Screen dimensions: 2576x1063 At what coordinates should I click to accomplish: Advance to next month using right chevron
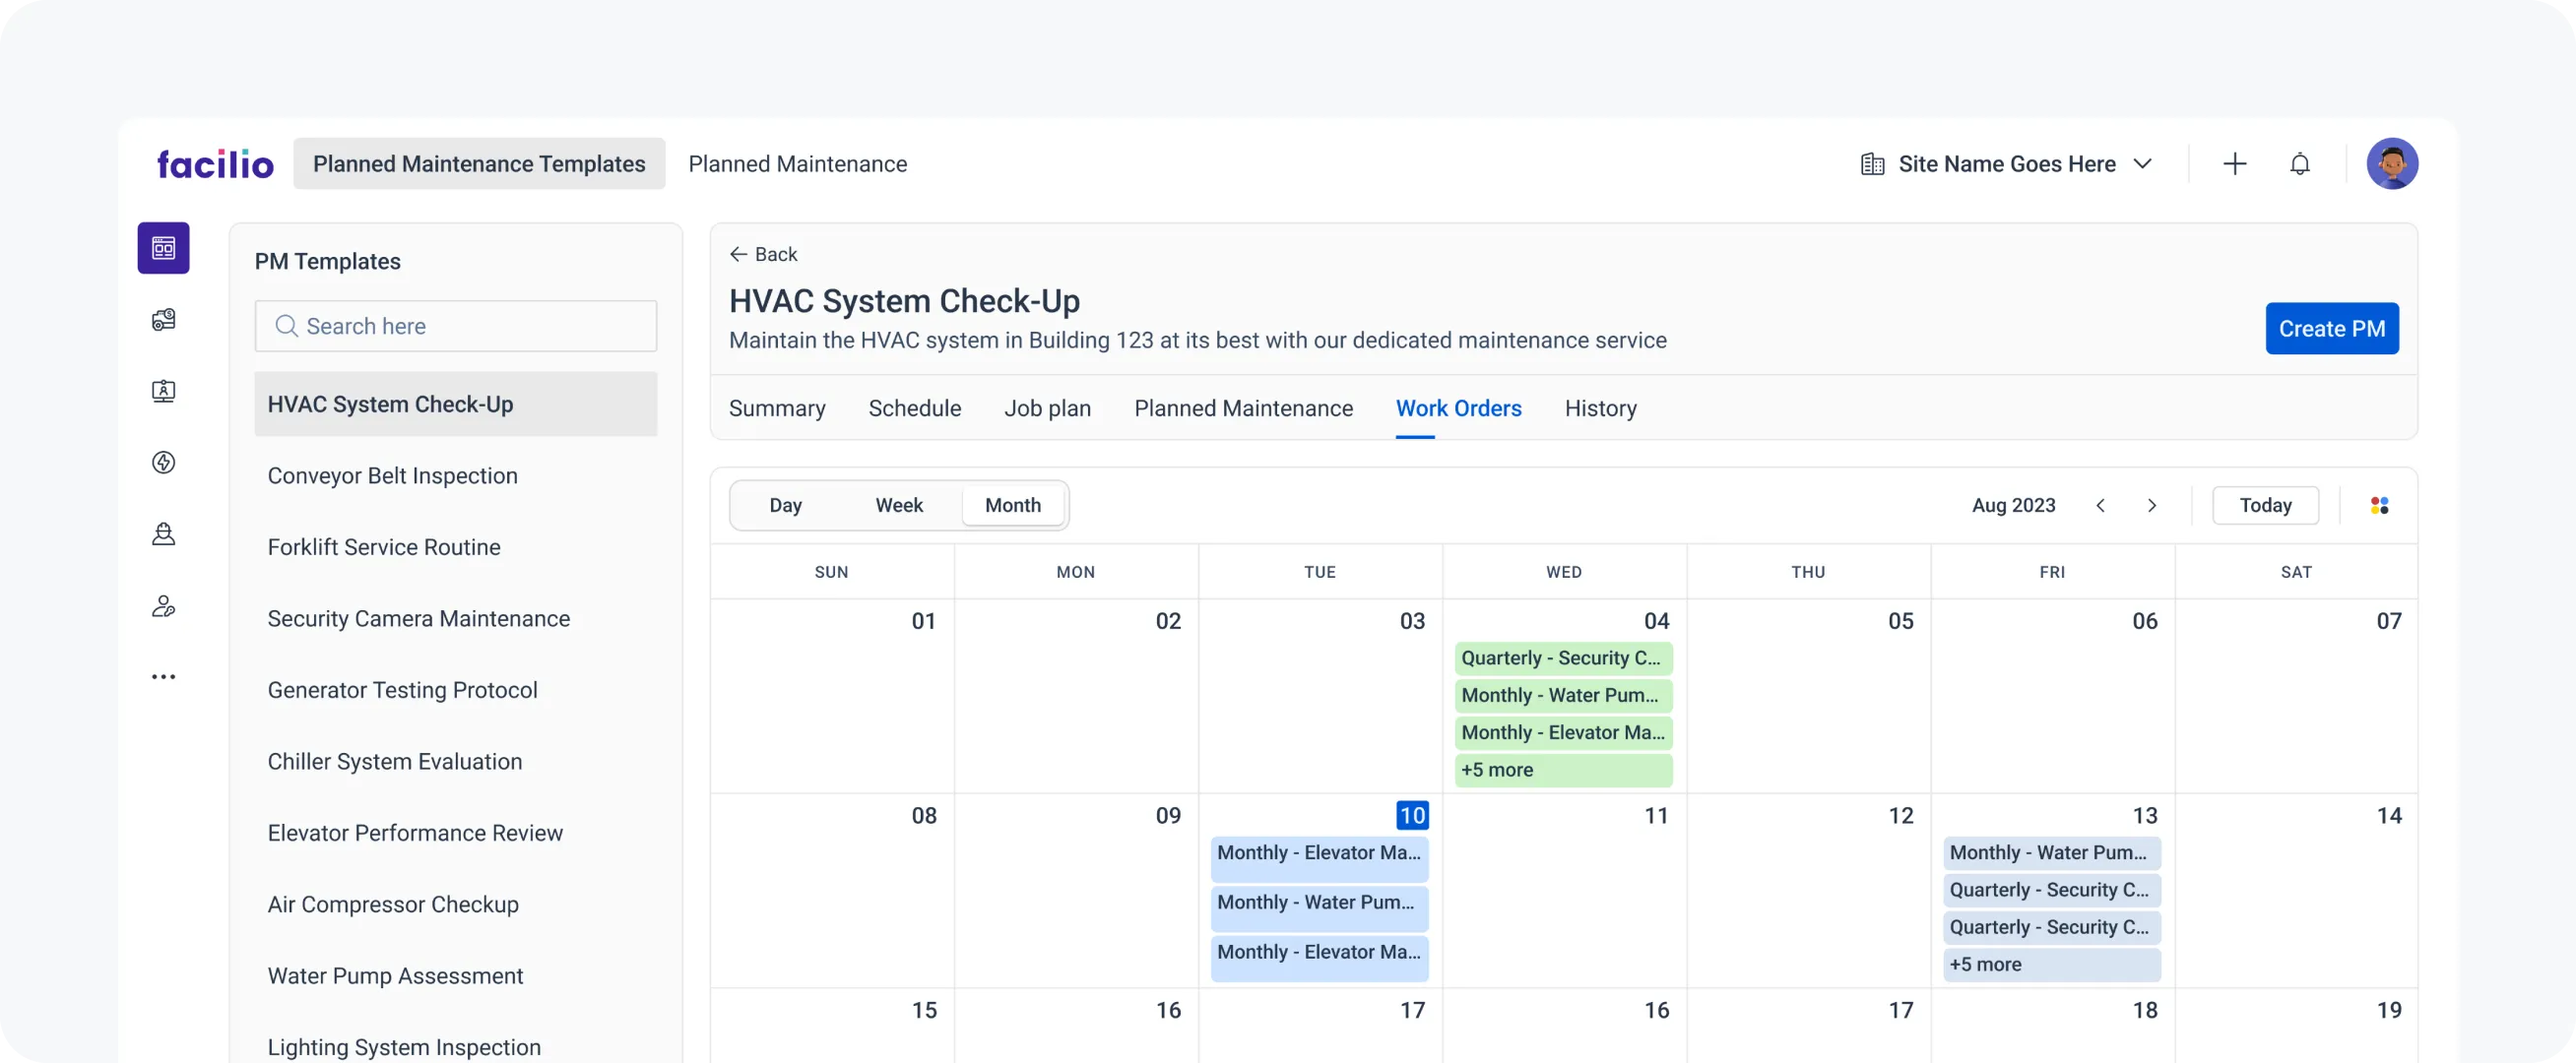2152,505
